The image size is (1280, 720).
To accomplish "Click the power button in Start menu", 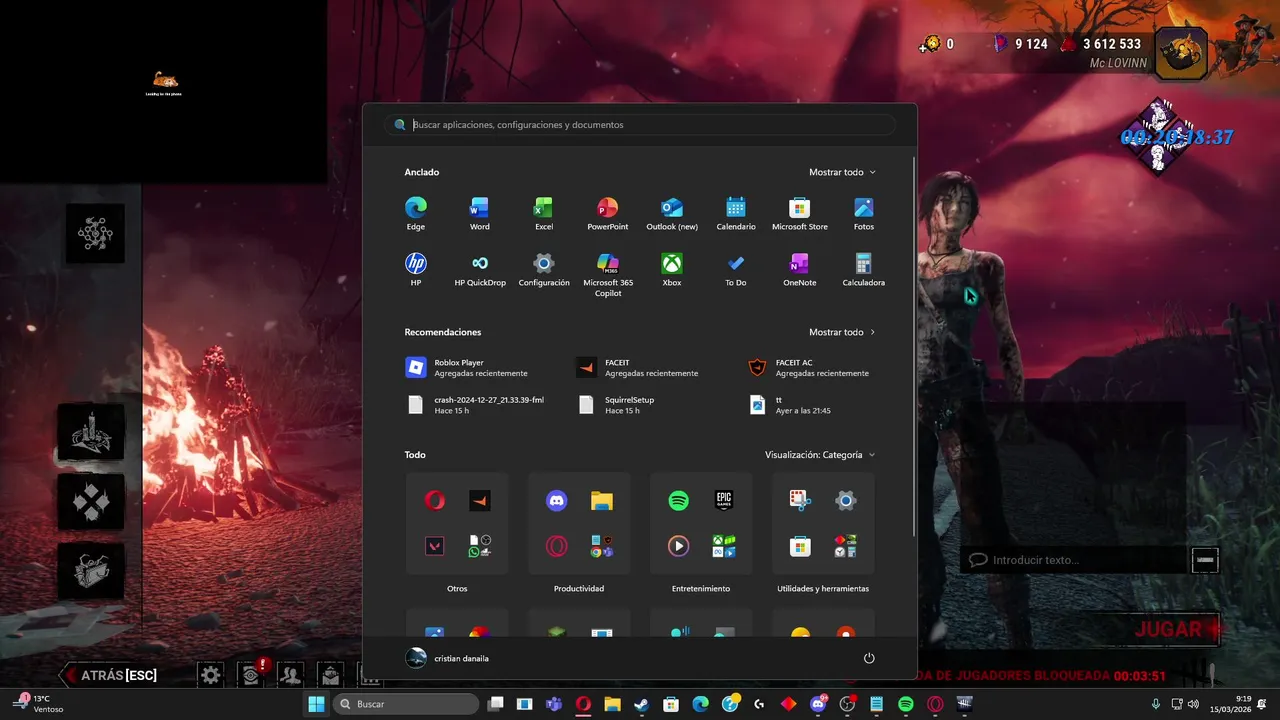I will click(x=869, y=658).
